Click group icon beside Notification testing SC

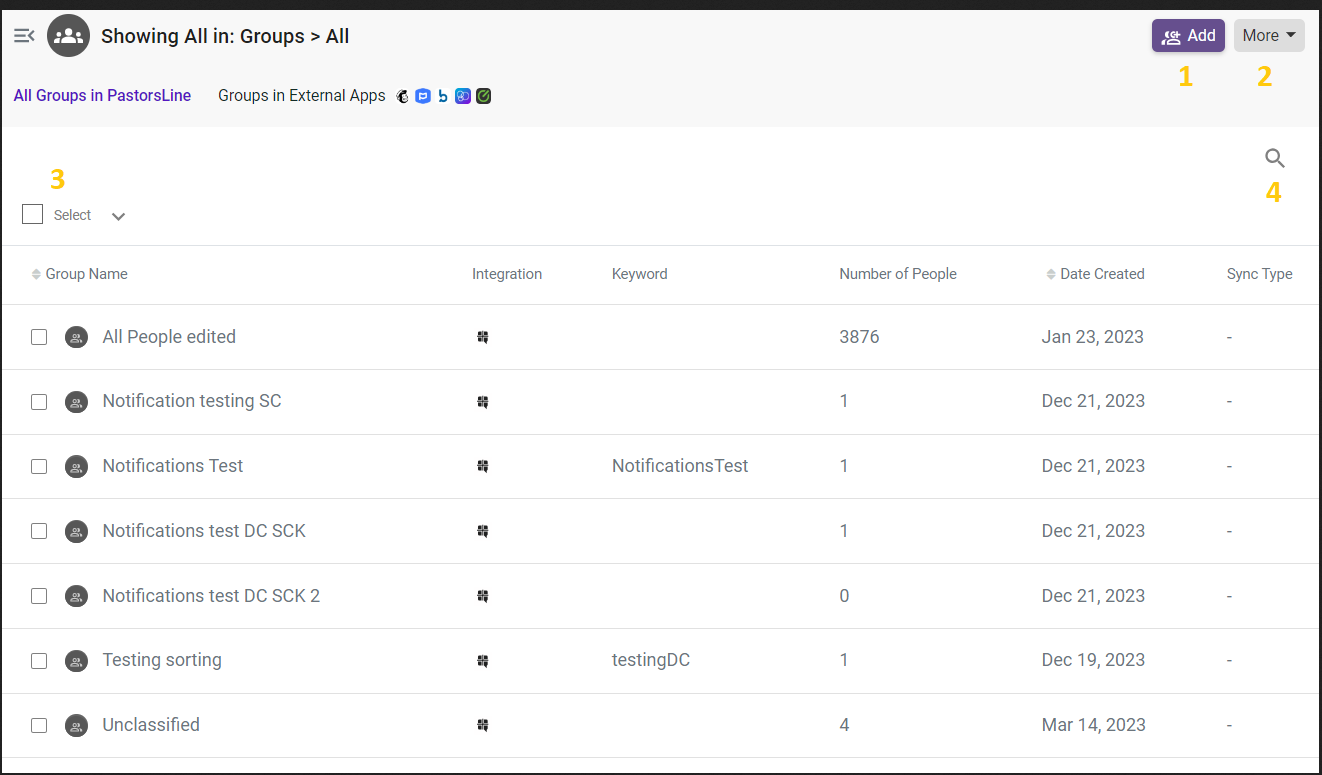coord(77,402)
